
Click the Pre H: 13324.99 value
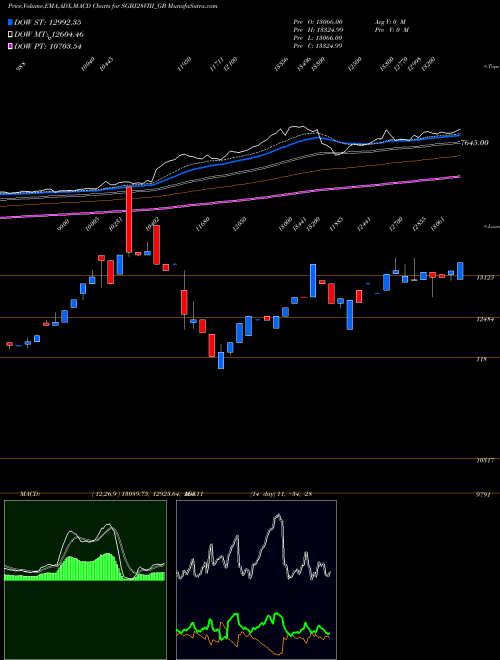tap(318, 30)
